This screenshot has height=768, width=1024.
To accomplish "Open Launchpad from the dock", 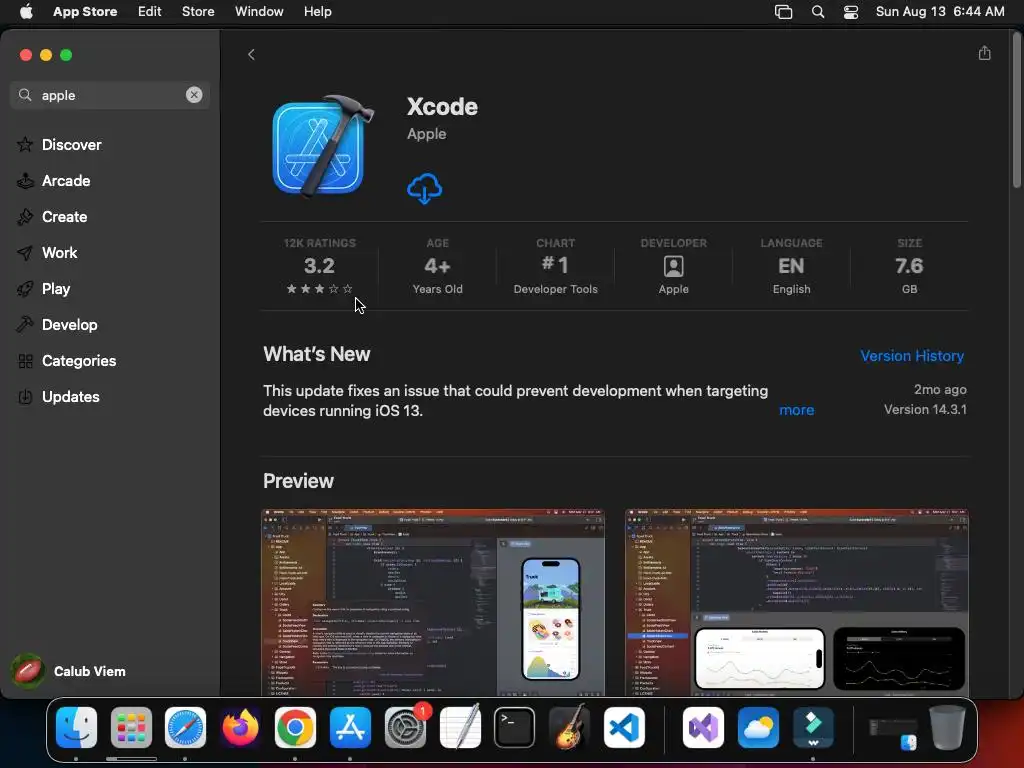I will [131, 728].
